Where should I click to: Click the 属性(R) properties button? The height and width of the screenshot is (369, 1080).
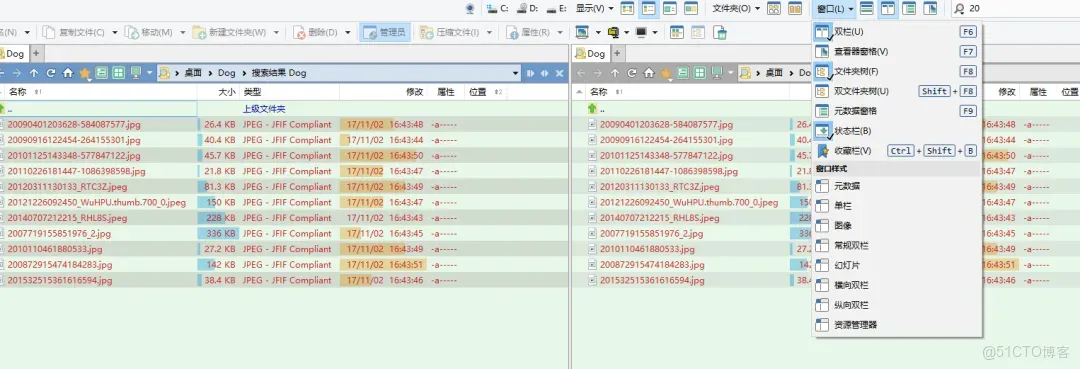click(529, 32)
